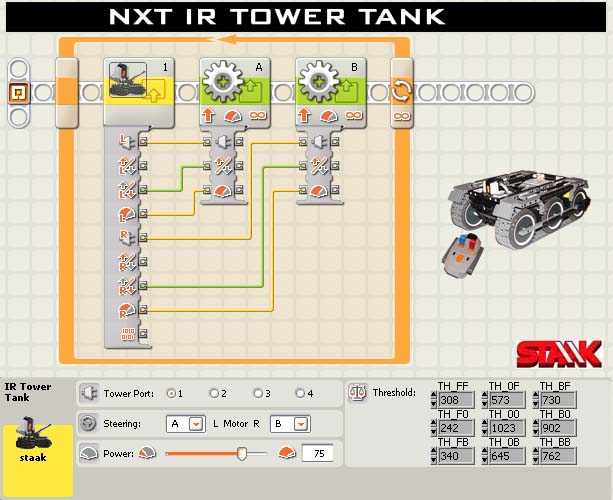The image size is (613, 500).
Task: Select Tower Port 3 radio button
Action: pyautogui.click(x=258, y=393)
